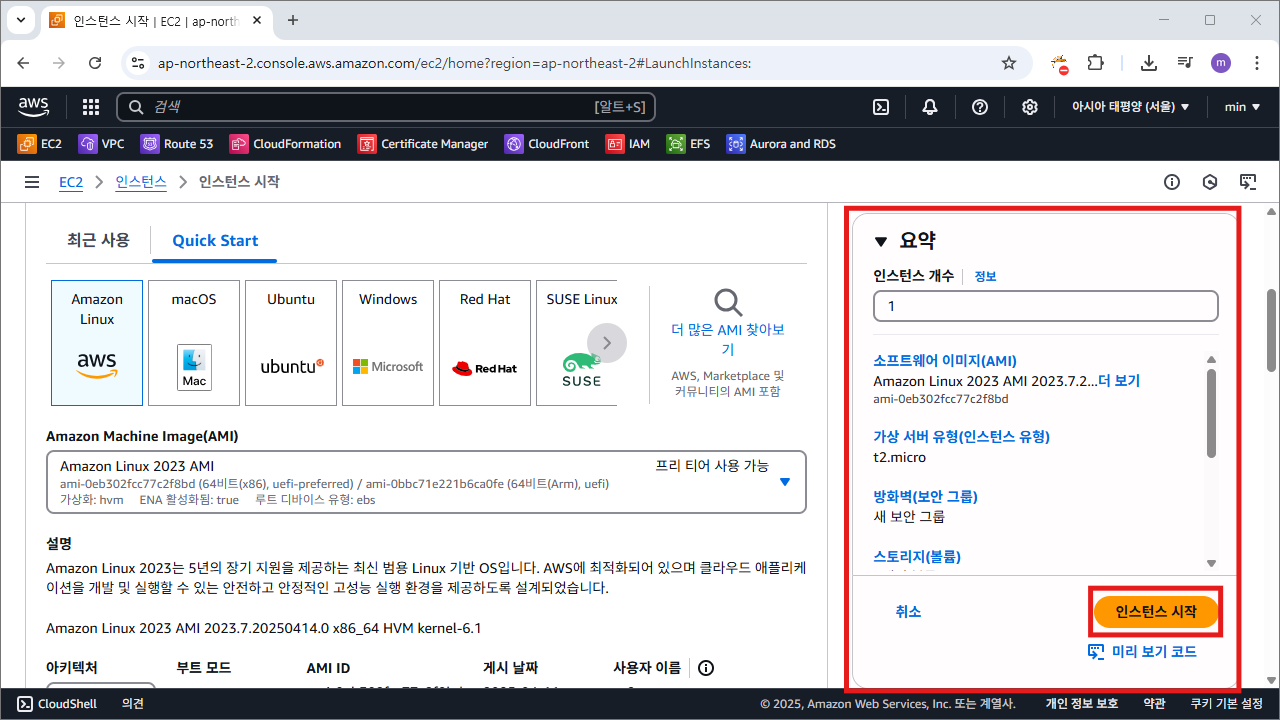Open the 소프트웨어 이미지(AMI) summary link
The width and height of the screenshot is (1280, 720).
[x=945, y=361]
